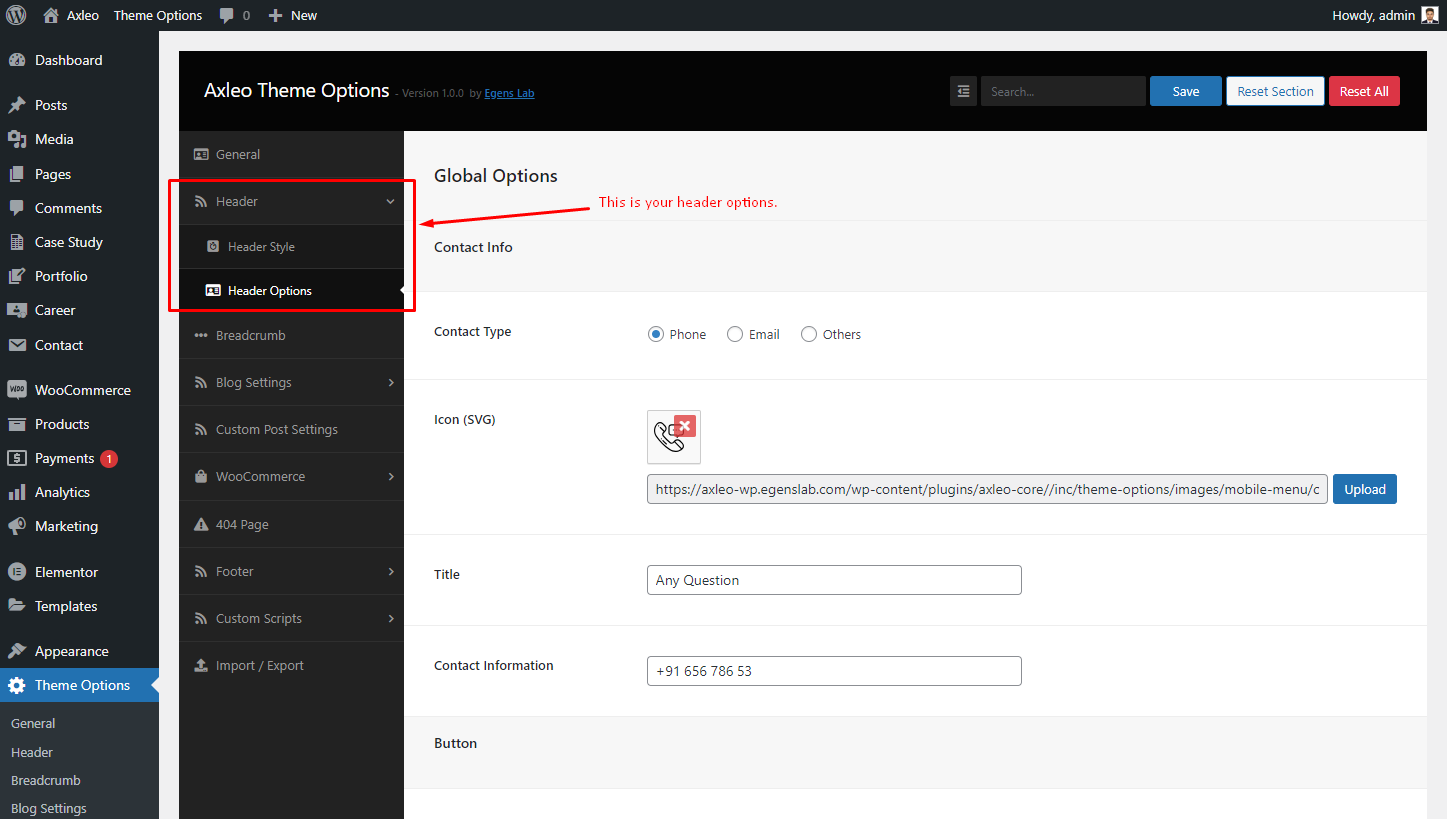Select the Phone contact type
Image resolution: width=1447 pixels, height=819 pixels.
click(656, 334)
